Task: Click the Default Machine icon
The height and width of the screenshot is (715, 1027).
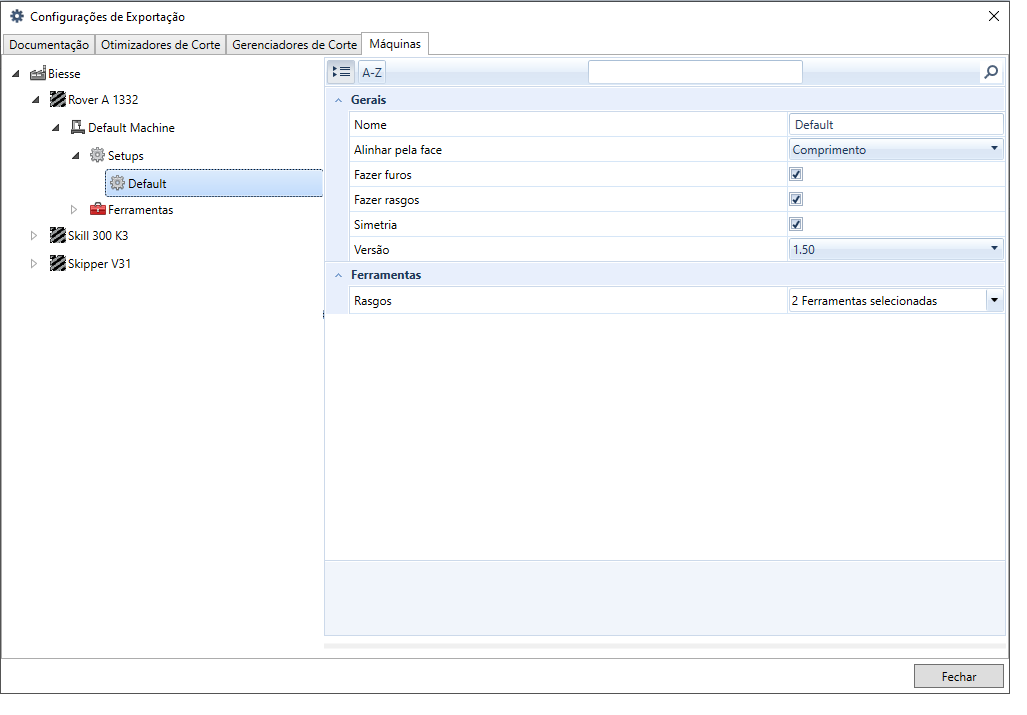Action: point(78,127)
